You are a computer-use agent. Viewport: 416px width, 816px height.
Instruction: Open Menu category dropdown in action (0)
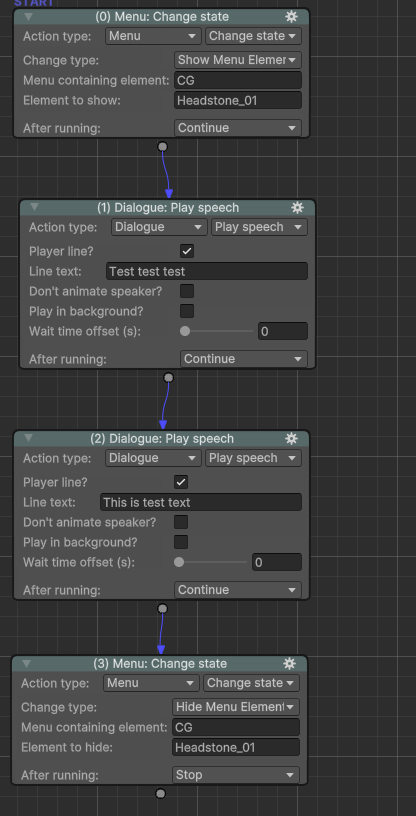coord(153,36)
